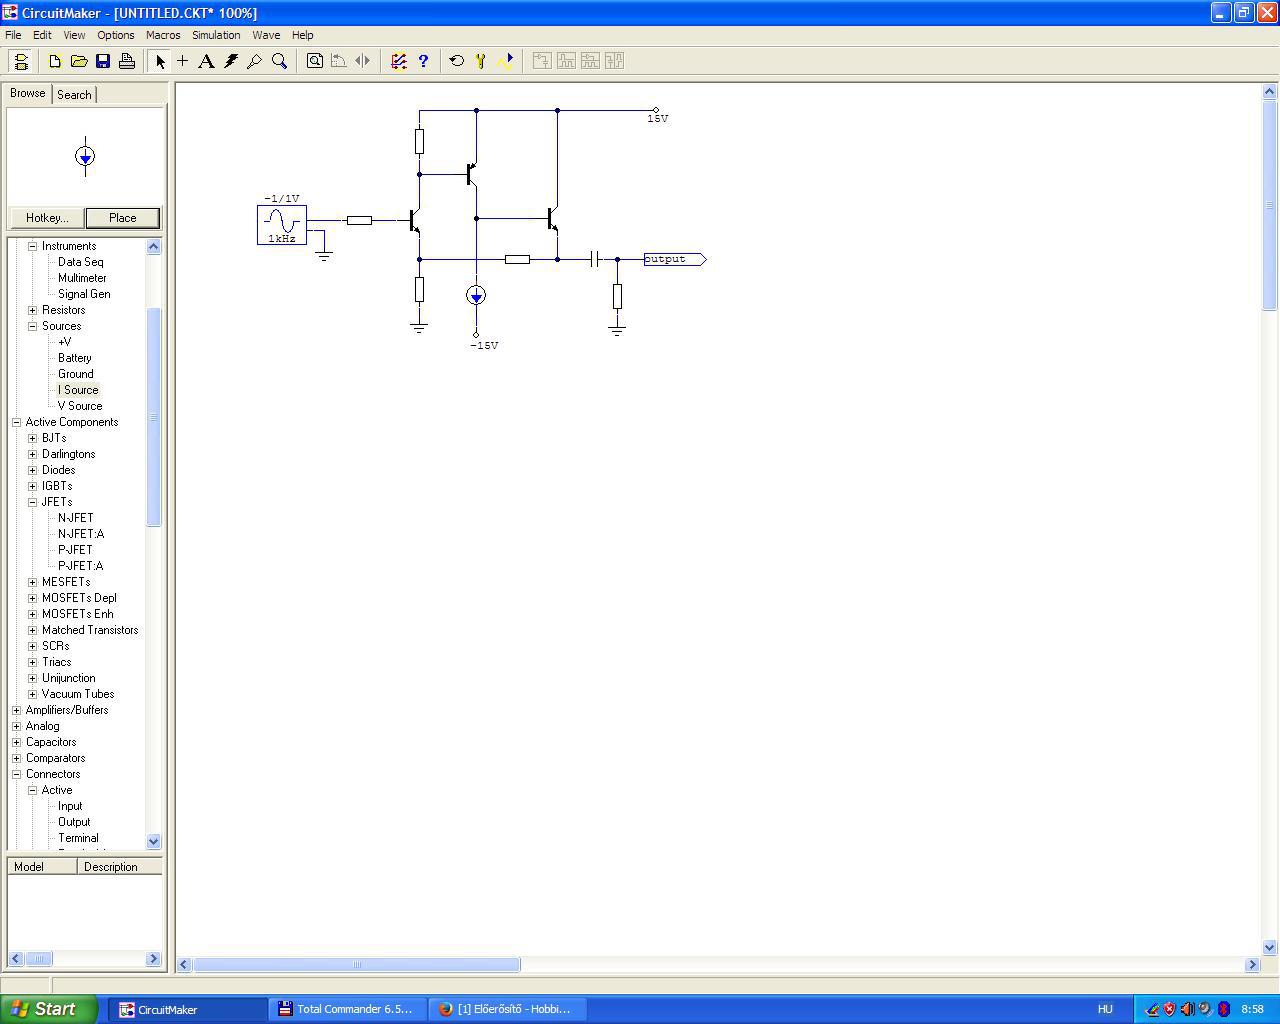Click the Model column header
This screenshot has width=1280, height=1024.
point(42,867)
